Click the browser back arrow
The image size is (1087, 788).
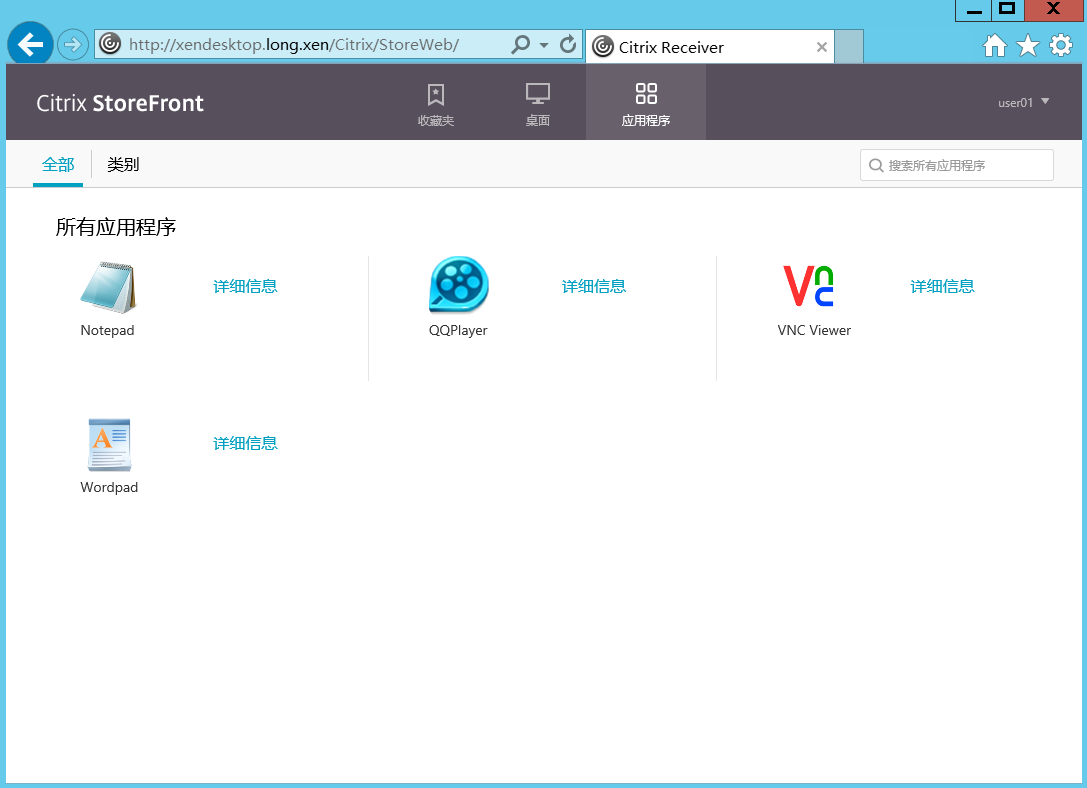[30, 45]
